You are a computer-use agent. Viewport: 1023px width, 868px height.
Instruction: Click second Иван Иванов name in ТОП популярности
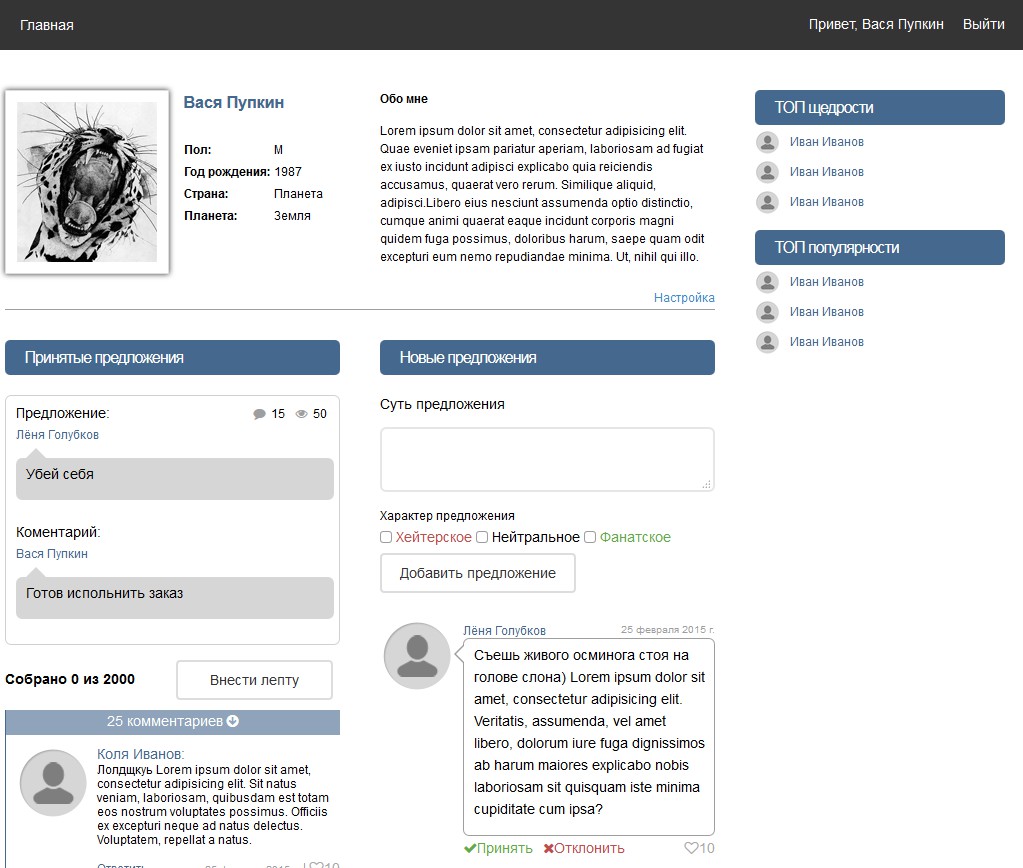tap(827, 312)
